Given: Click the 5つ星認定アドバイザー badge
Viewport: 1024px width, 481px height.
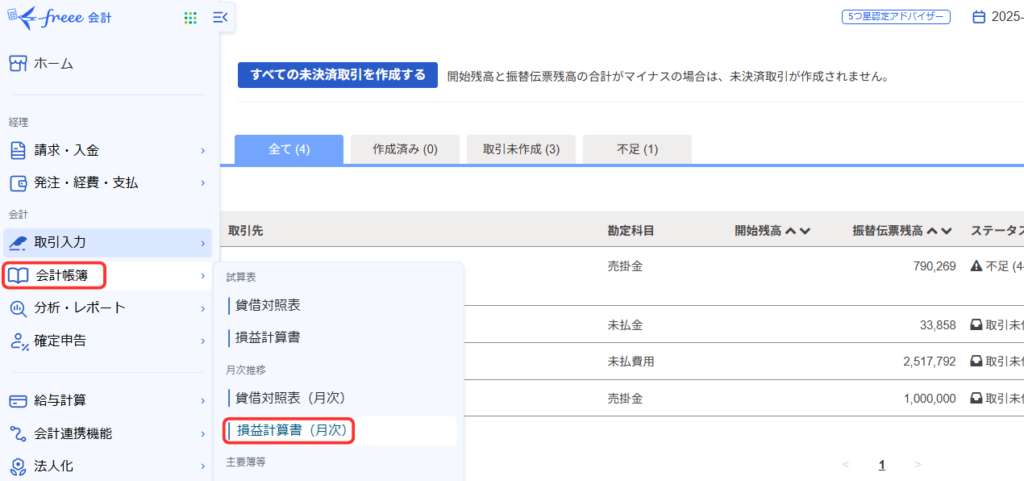Looking at the screenshot, I should point(894,17).
